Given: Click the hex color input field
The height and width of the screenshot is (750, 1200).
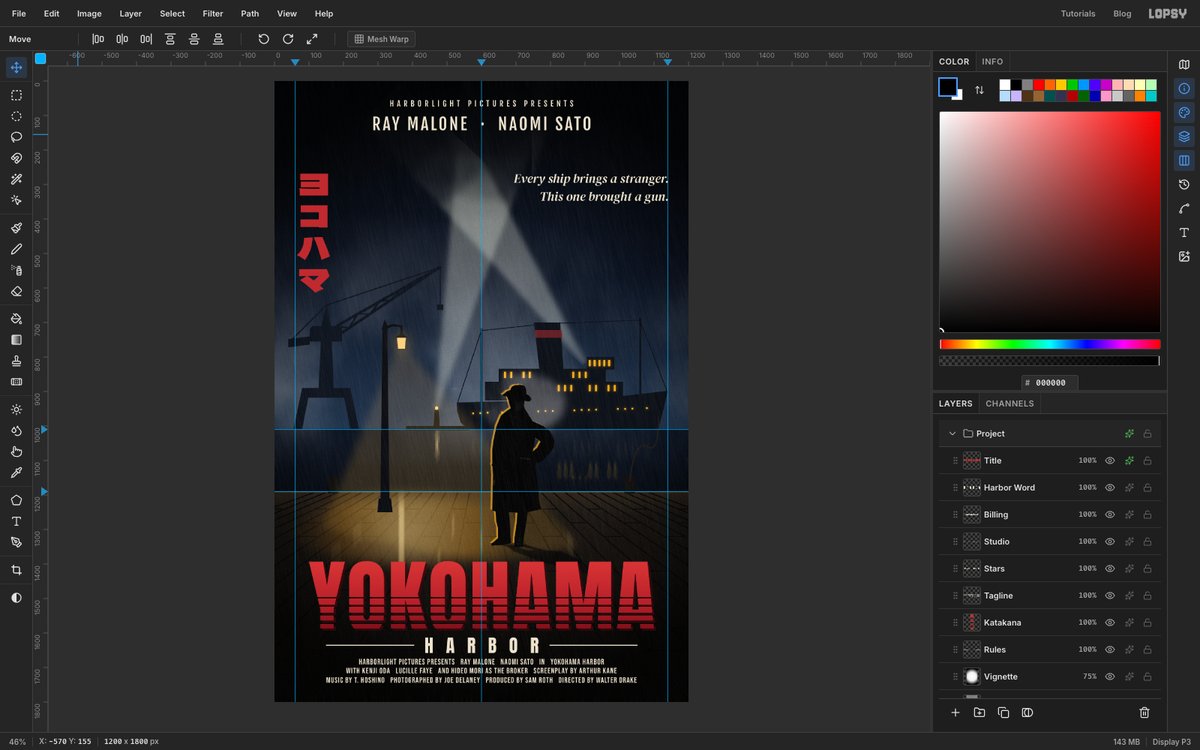Looking at the screenshot, I should tap(1050, 383).
